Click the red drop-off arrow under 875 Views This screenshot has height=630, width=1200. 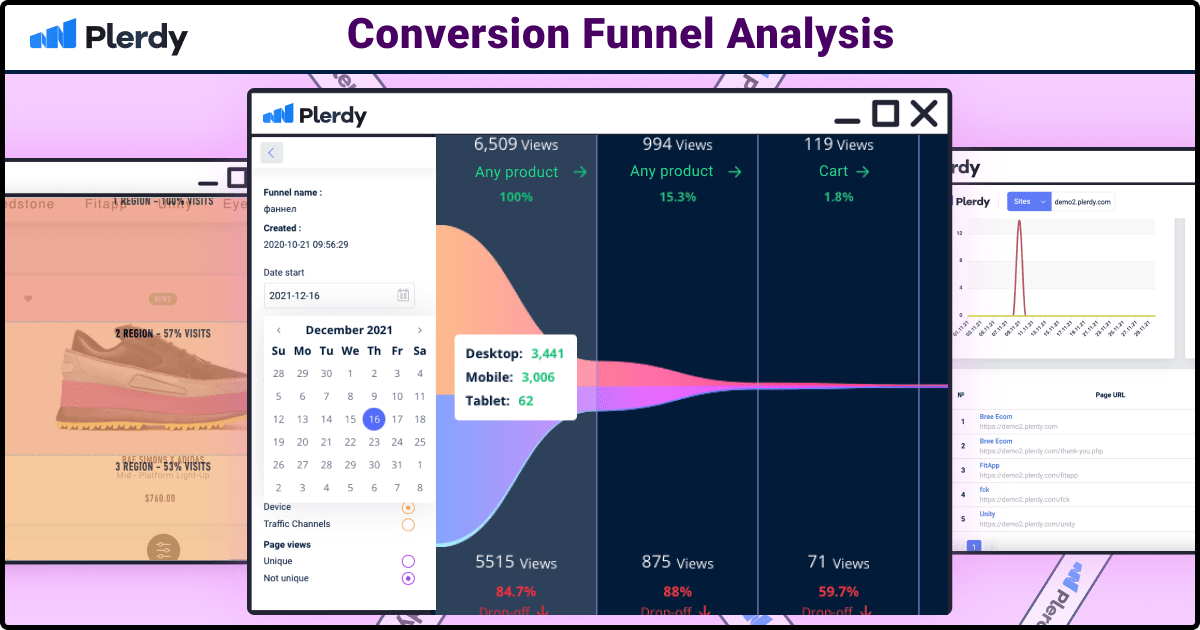[x=704, y=611]
